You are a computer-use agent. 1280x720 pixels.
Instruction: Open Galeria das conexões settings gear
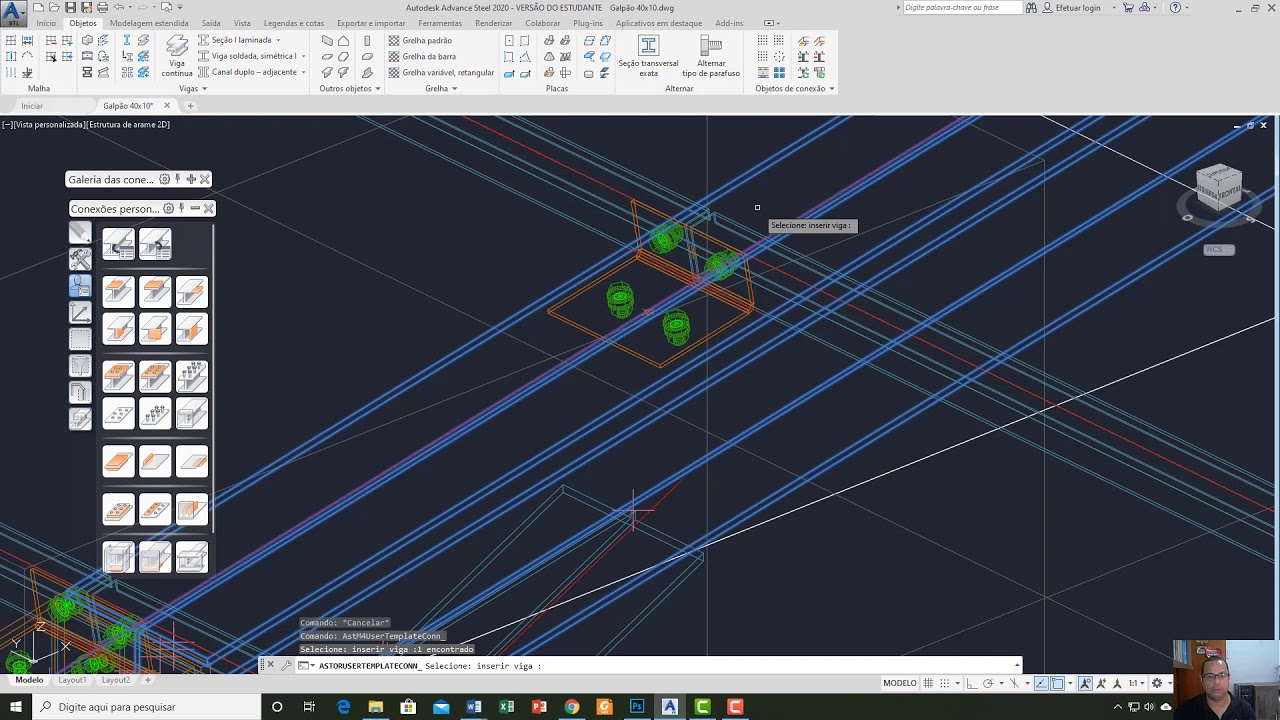click(164, 179)
